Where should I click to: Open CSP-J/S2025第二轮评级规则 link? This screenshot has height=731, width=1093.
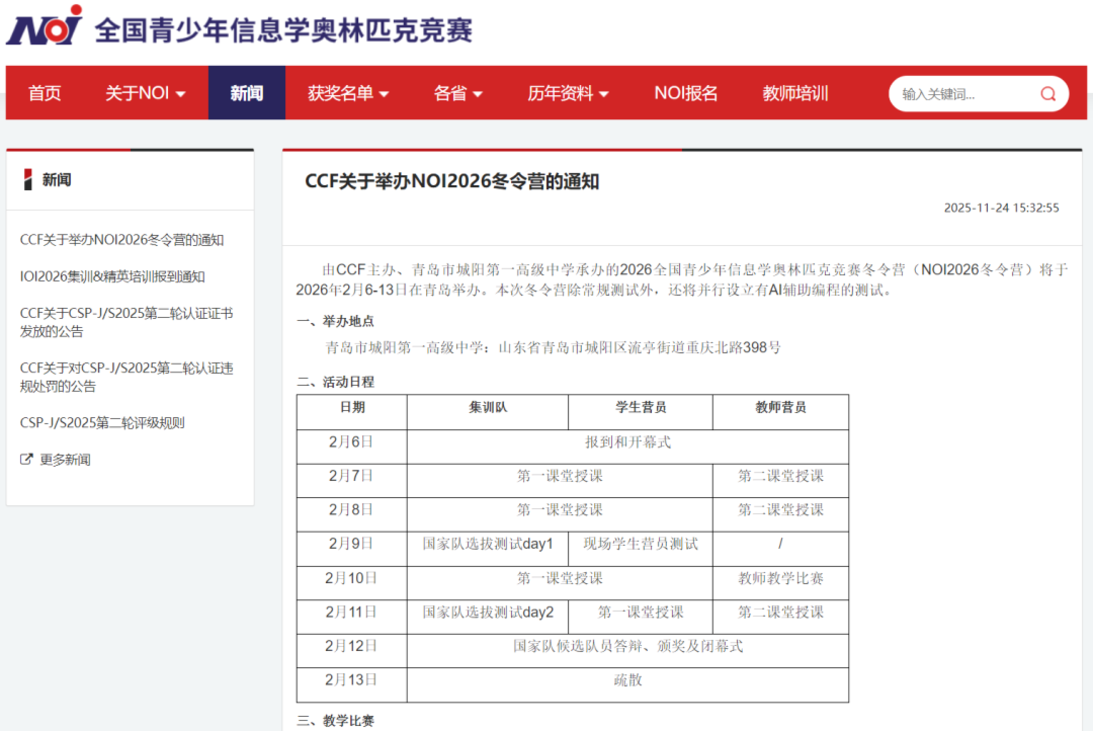click(102, 422)
